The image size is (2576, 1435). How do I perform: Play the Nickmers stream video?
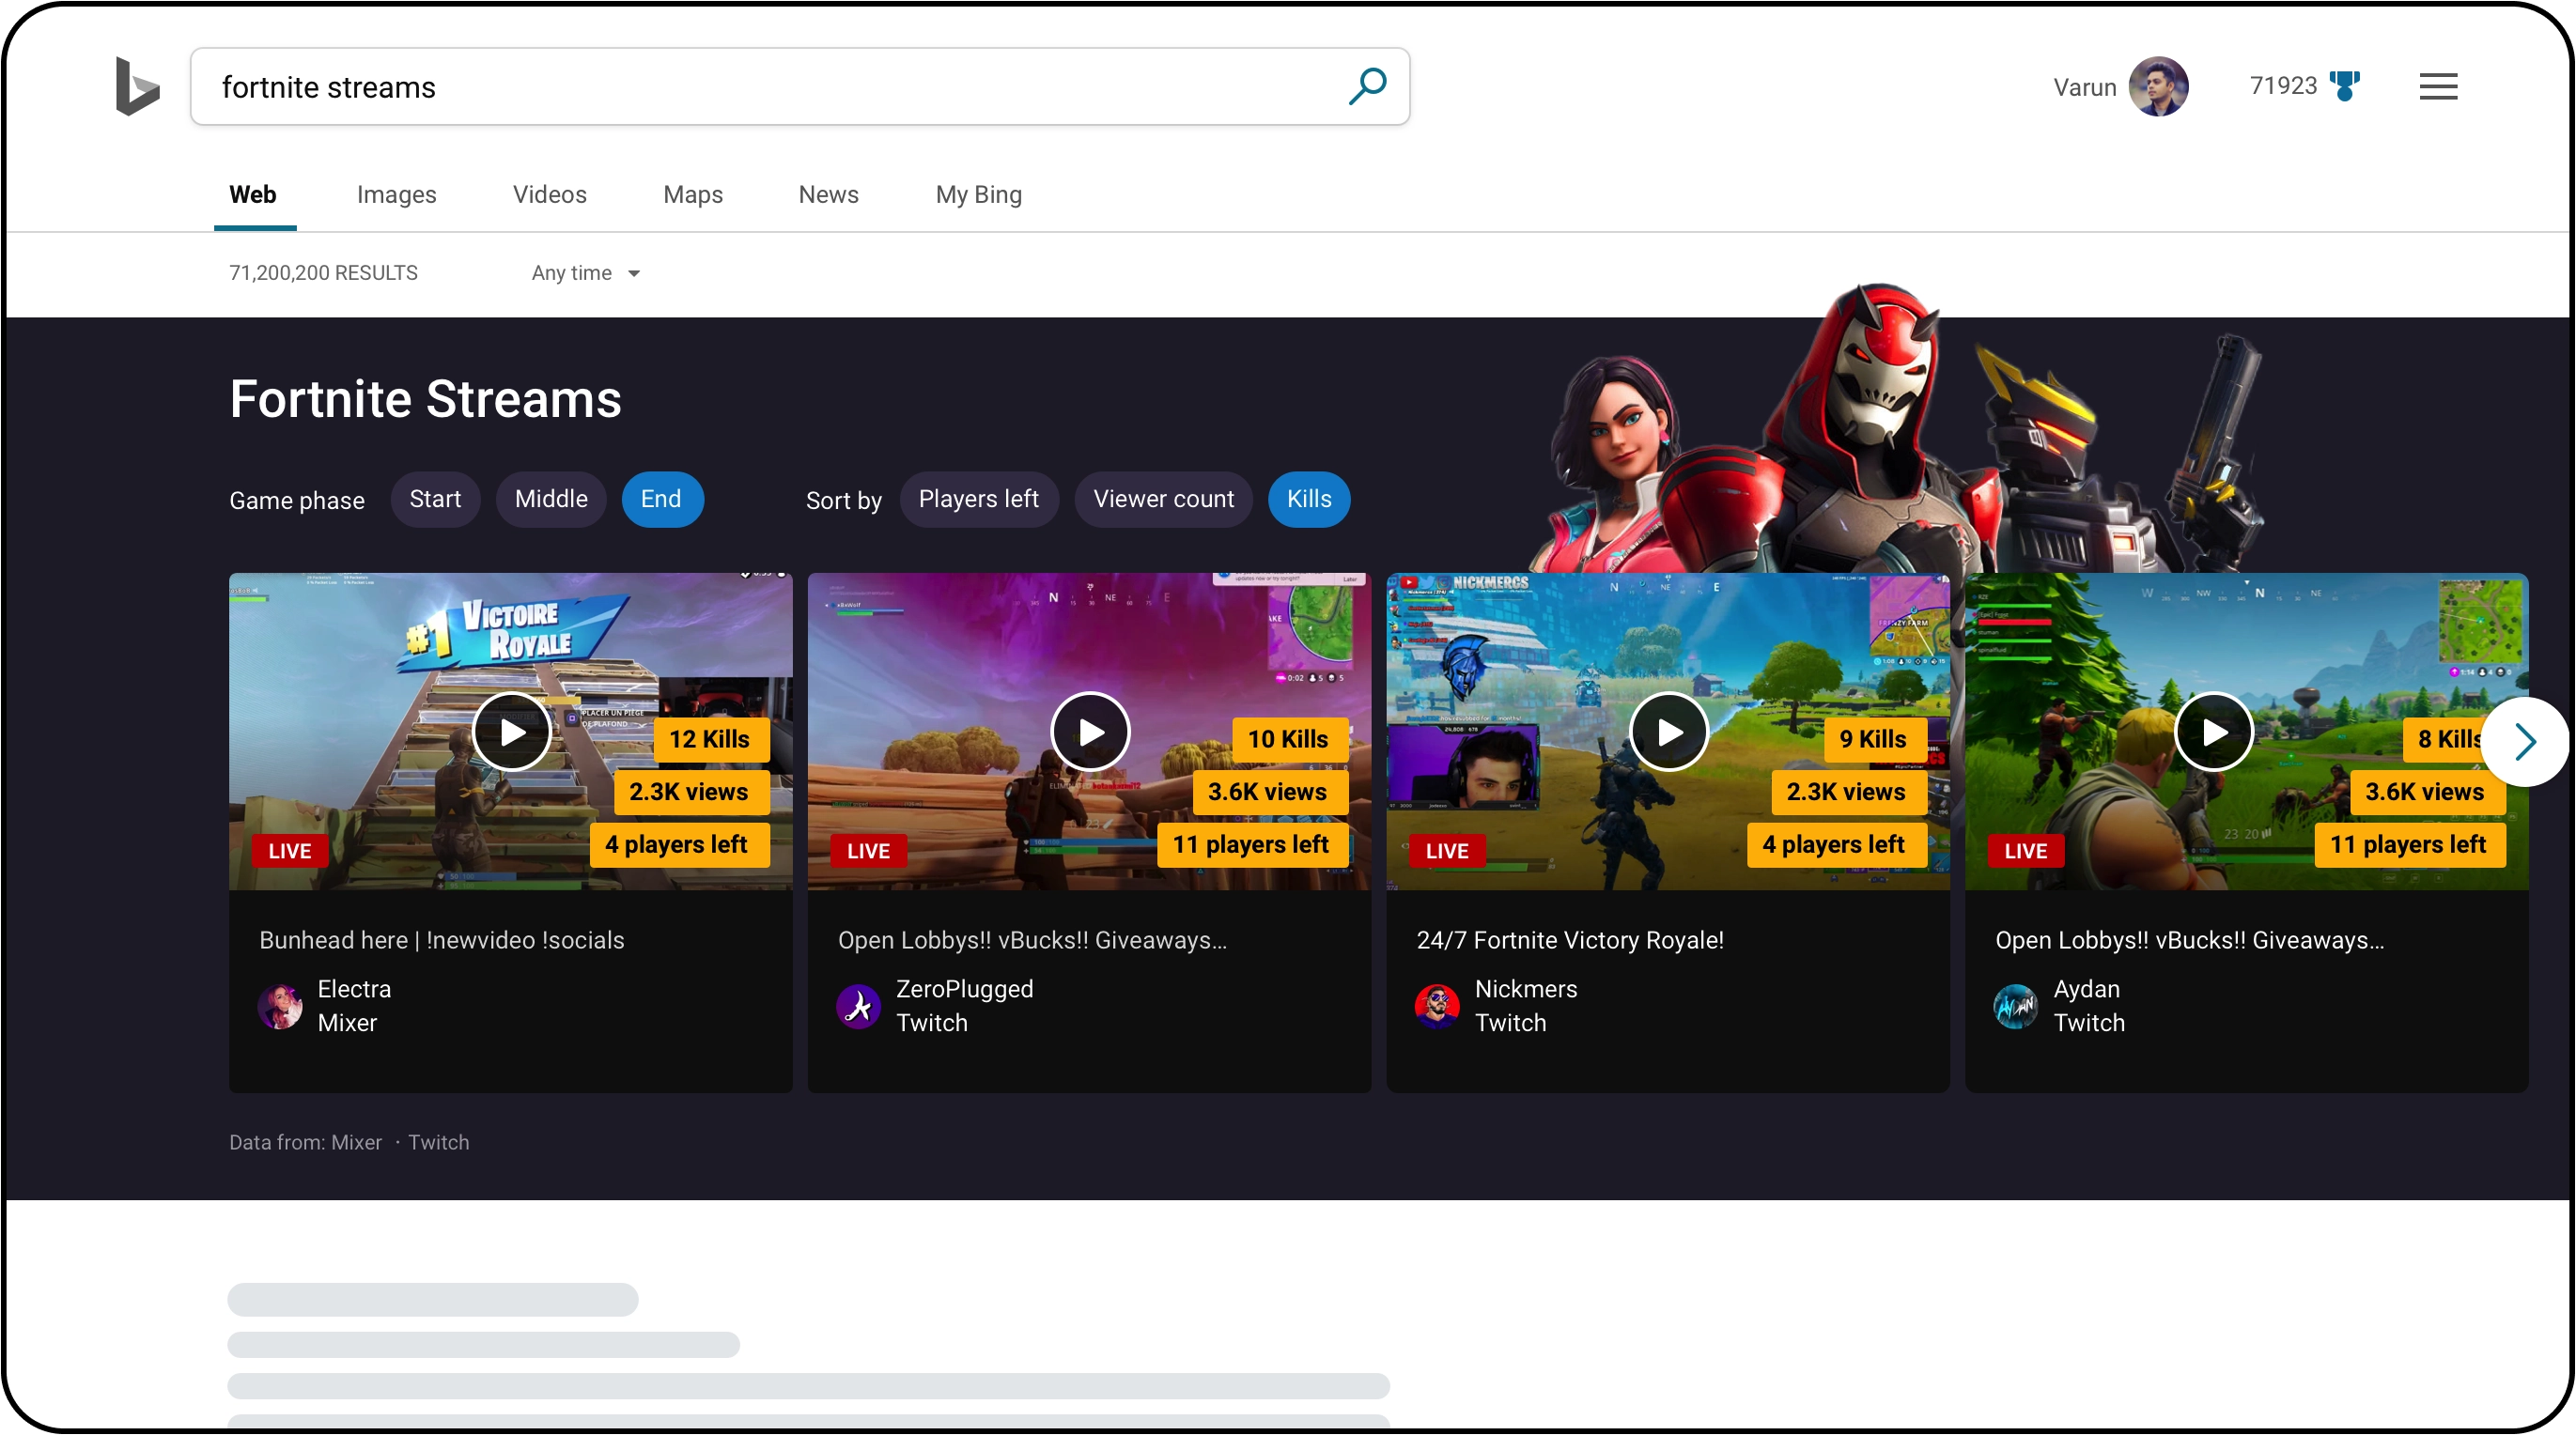click(x=1669, y=732)
